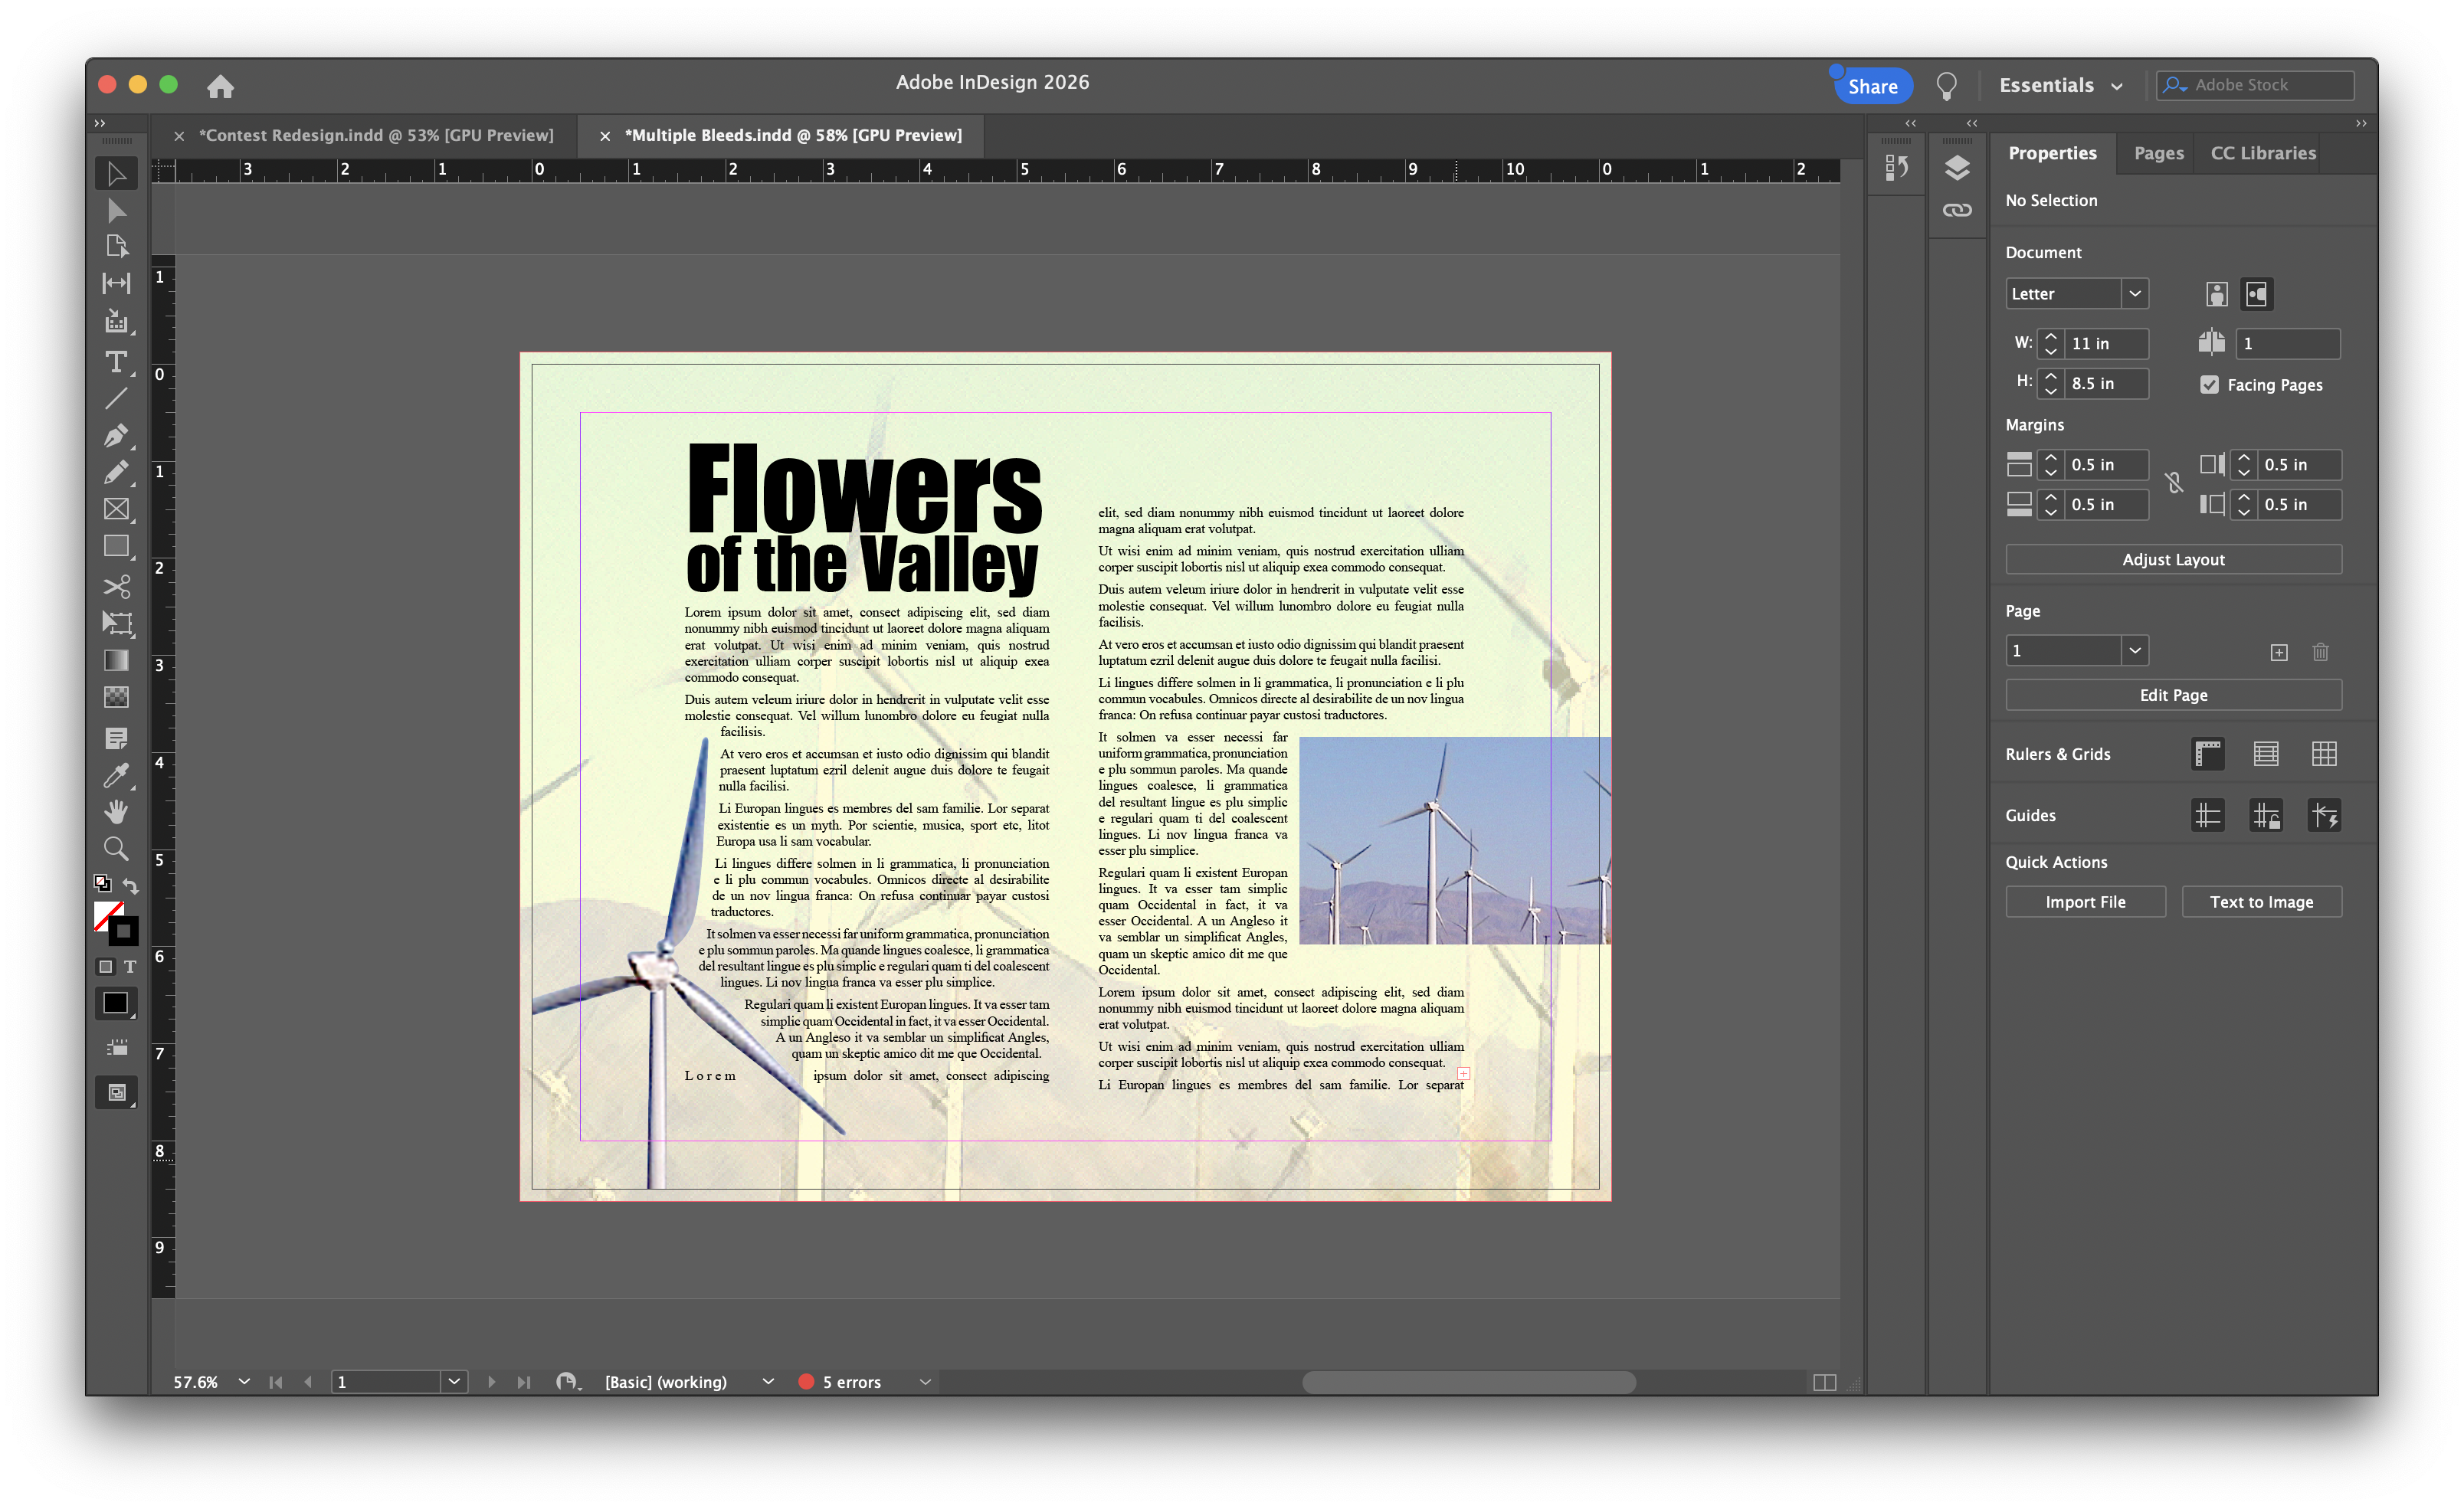Go to the next page

[x=491, y=1382]
